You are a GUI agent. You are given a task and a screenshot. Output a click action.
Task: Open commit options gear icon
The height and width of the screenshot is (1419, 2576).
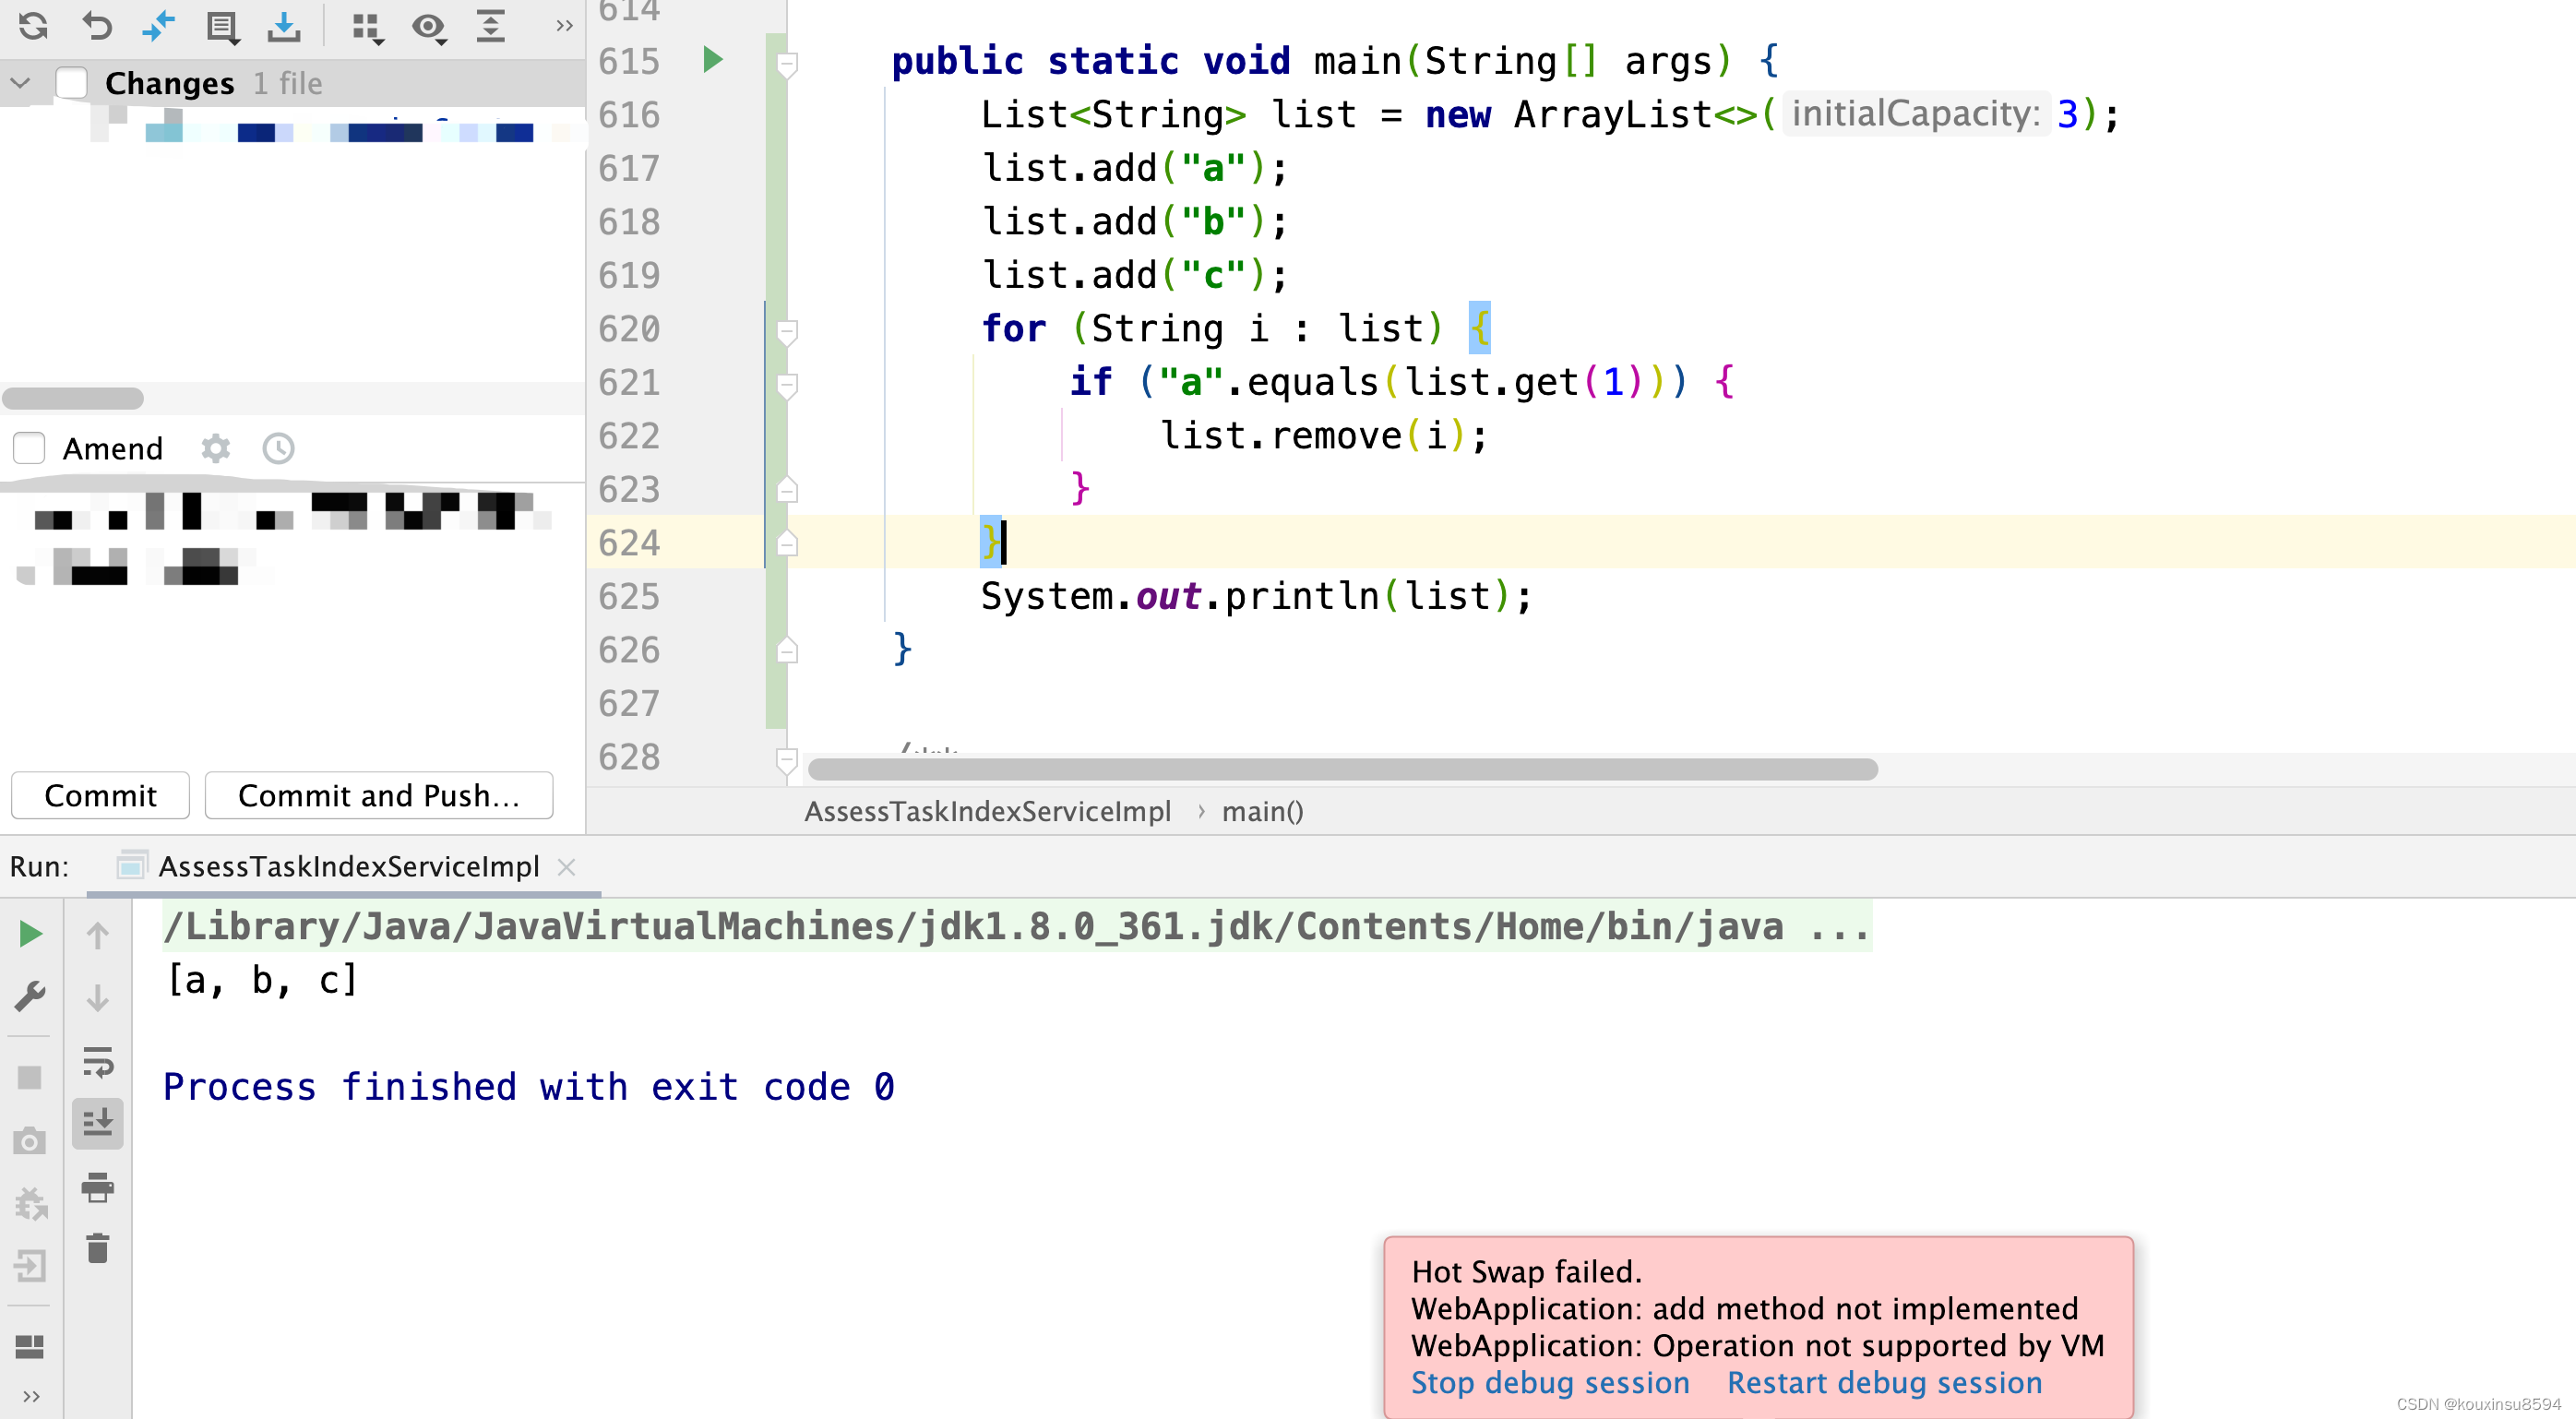[215, 448]
